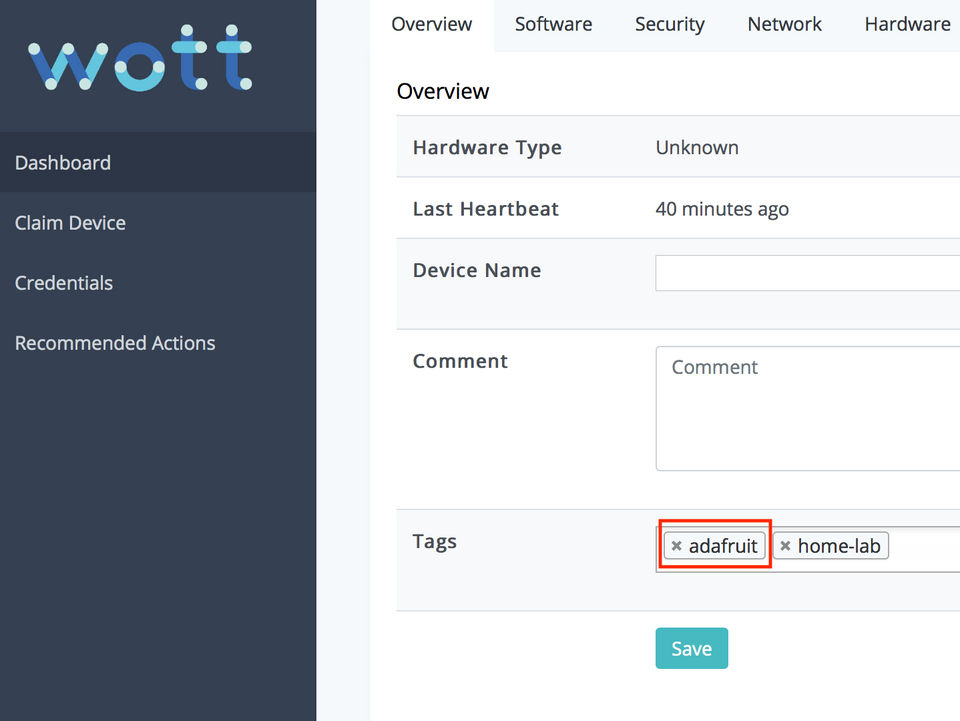Click empty space in Tags field

click(925, 546)
